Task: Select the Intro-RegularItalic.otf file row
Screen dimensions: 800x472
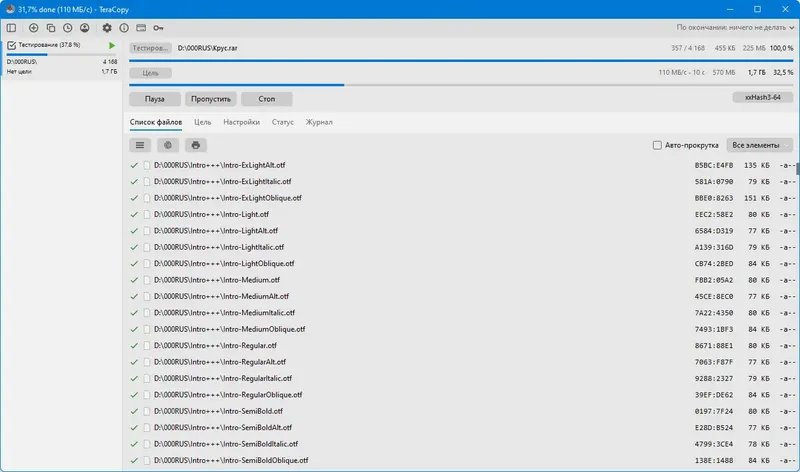Action: [461, 379]
